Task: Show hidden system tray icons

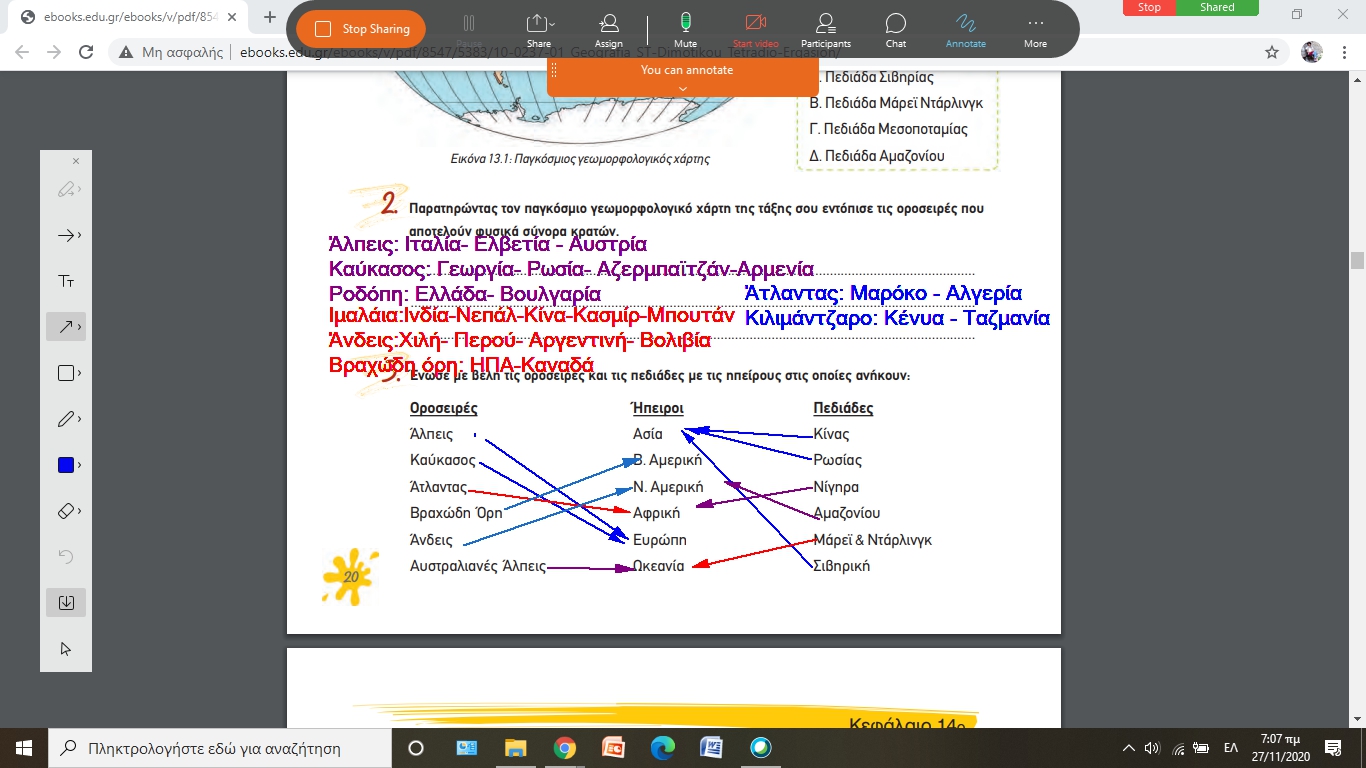Action: coord(1129,748)
